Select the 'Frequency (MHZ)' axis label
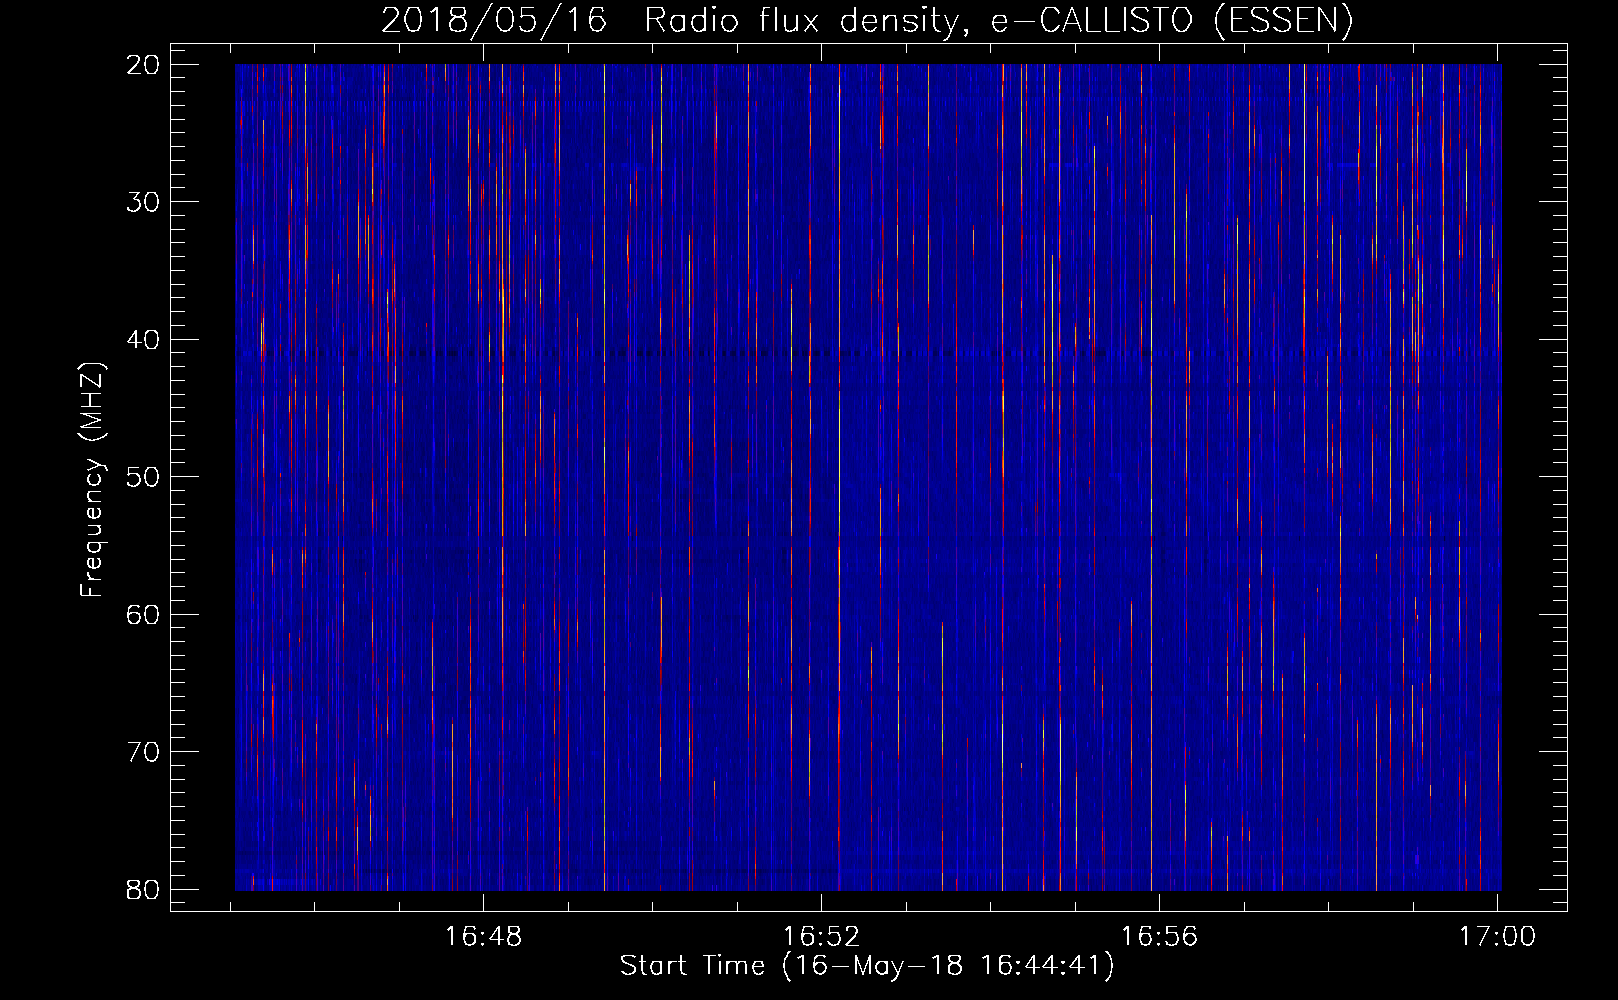The height and width of the screenshot is (1000, 1618). tap(92, 480)
